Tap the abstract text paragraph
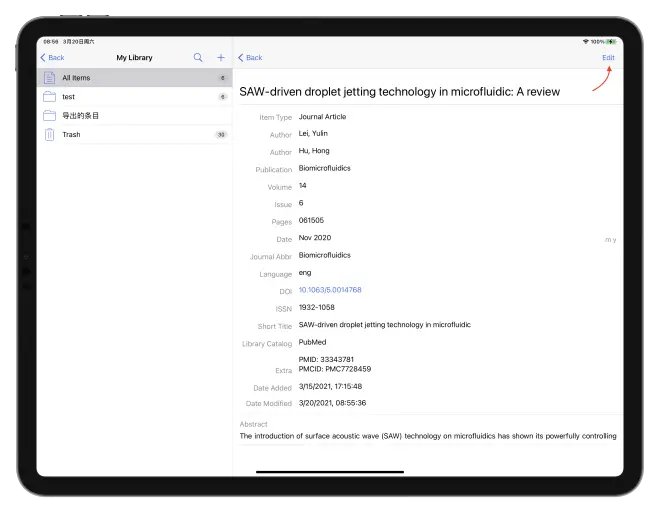Image resolution: width=660 pixels, height=513 pixels. click(x=428, y=436)
